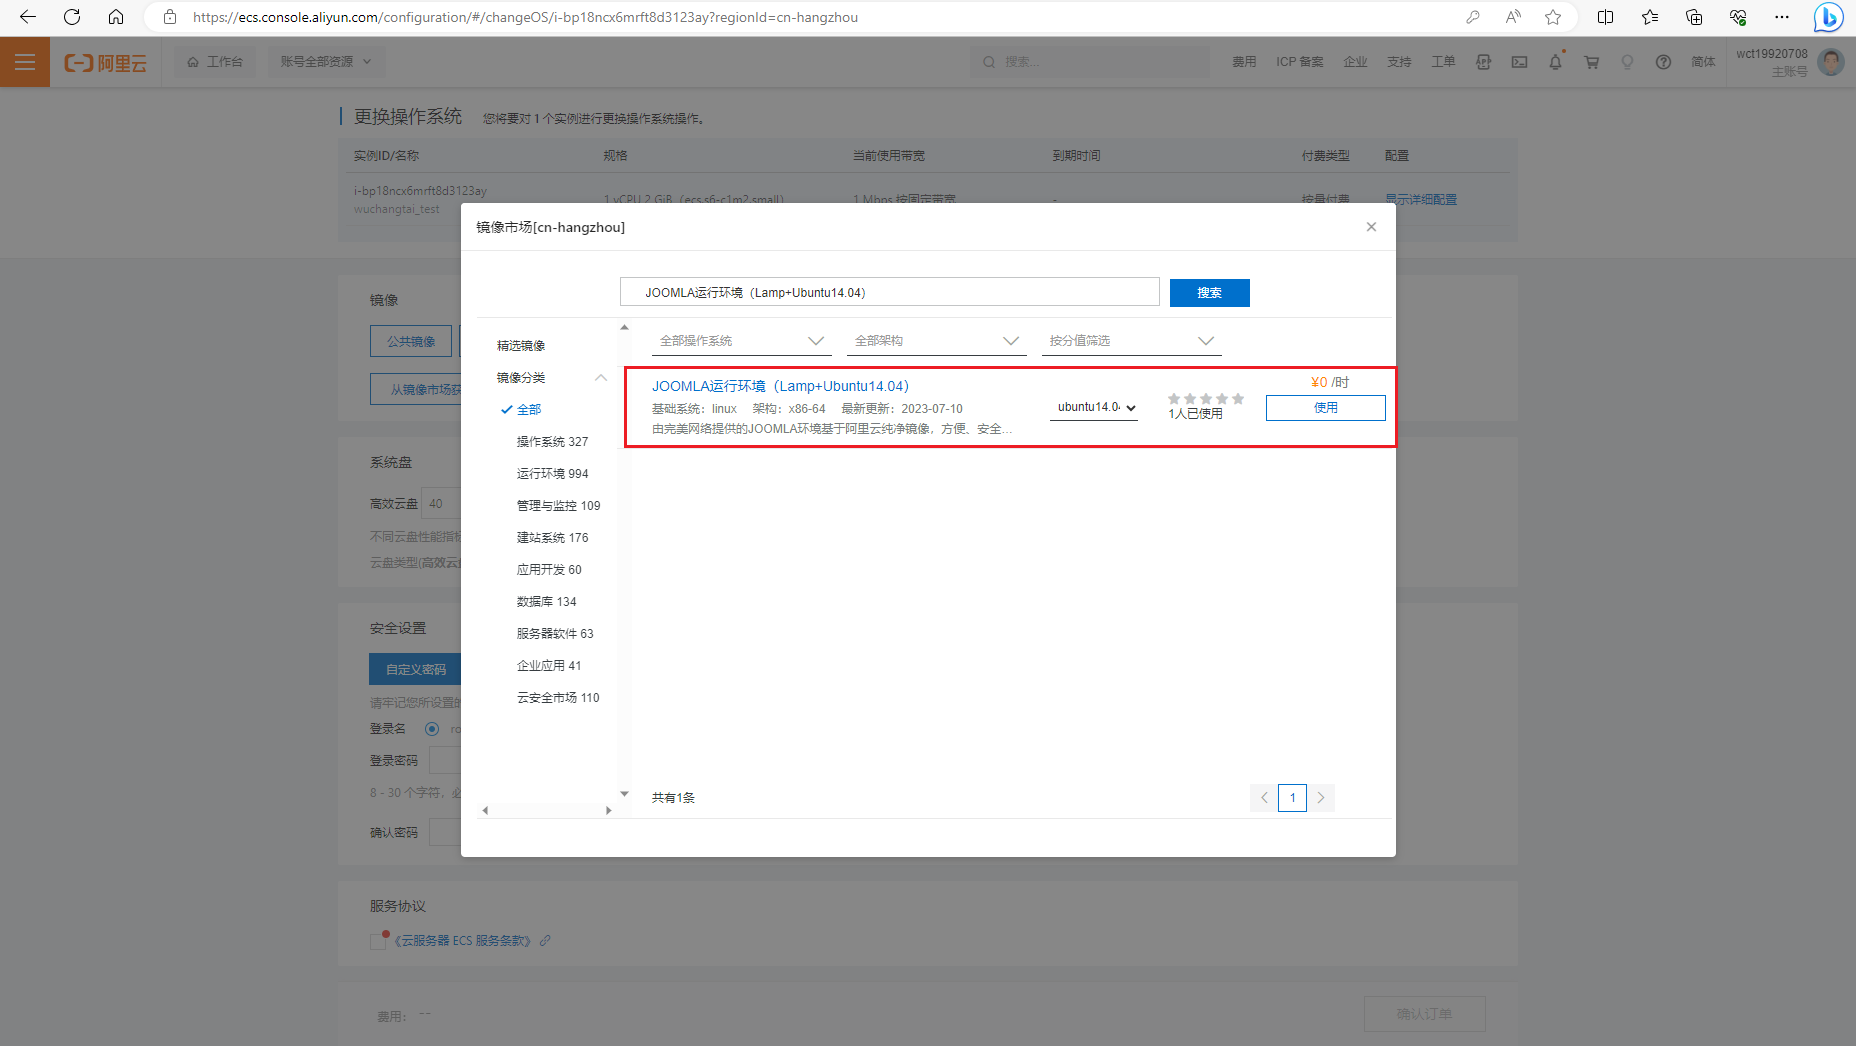Activate the read aloud icon
Screen dimensions: 1856x1046
[1513, 17]
